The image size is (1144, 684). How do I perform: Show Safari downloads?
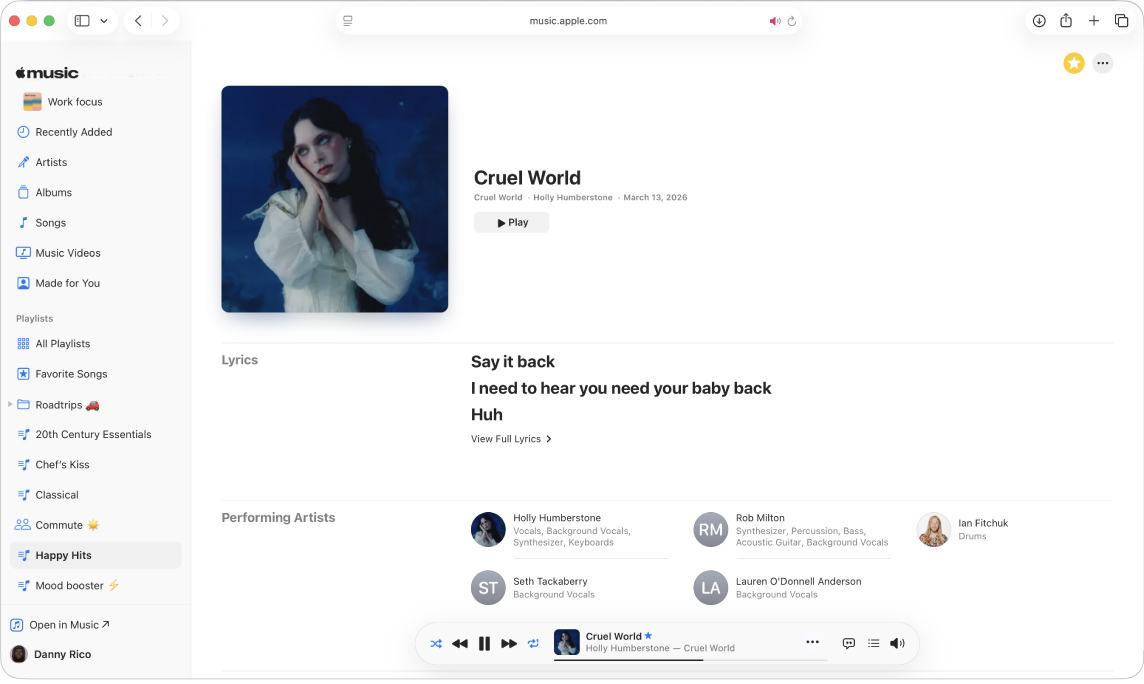[x=1039, y=21]
